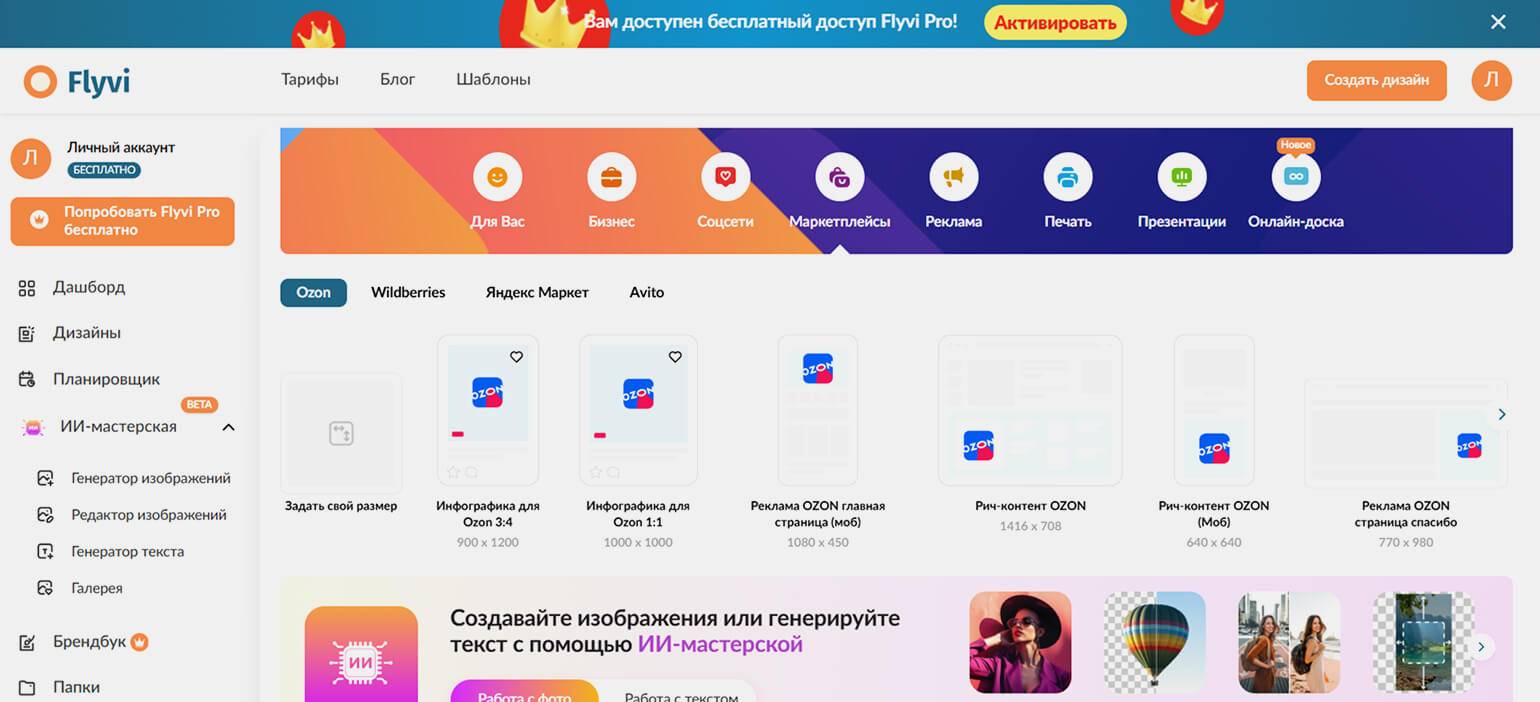Favorite the Инфографика для Ozon 3:4 template
The width and height of the screenshot is (1540, 702).
click(516, 357)
